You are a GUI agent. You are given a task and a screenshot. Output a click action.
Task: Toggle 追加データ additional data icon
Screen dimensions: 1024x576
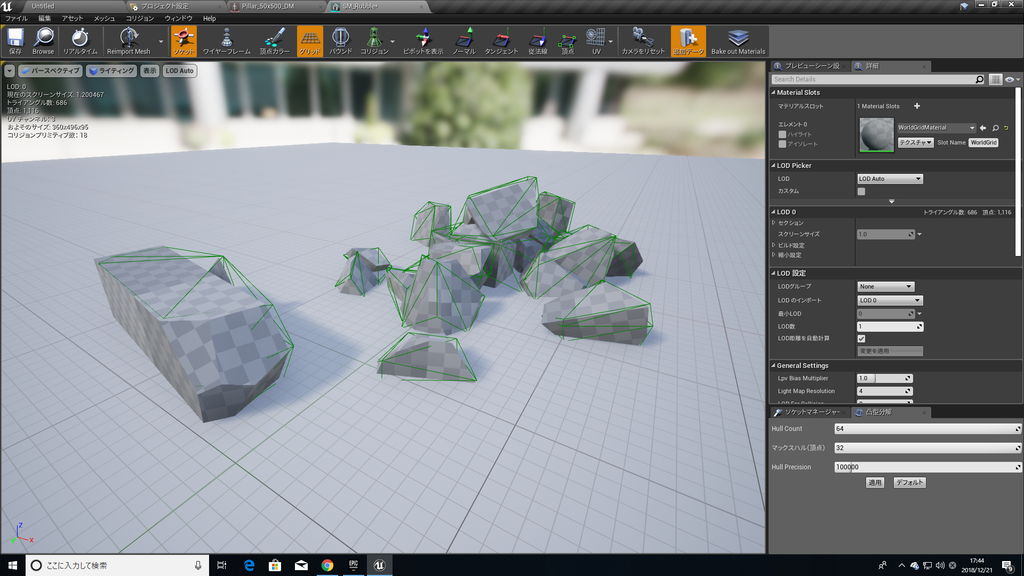(688, 41)
